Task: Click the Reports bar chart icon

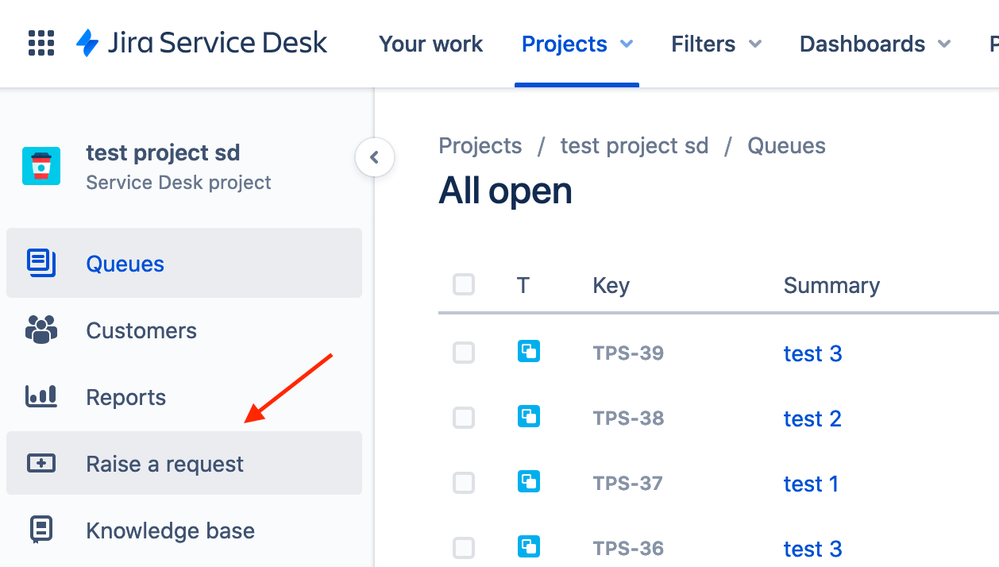Action: click(41, 396)
